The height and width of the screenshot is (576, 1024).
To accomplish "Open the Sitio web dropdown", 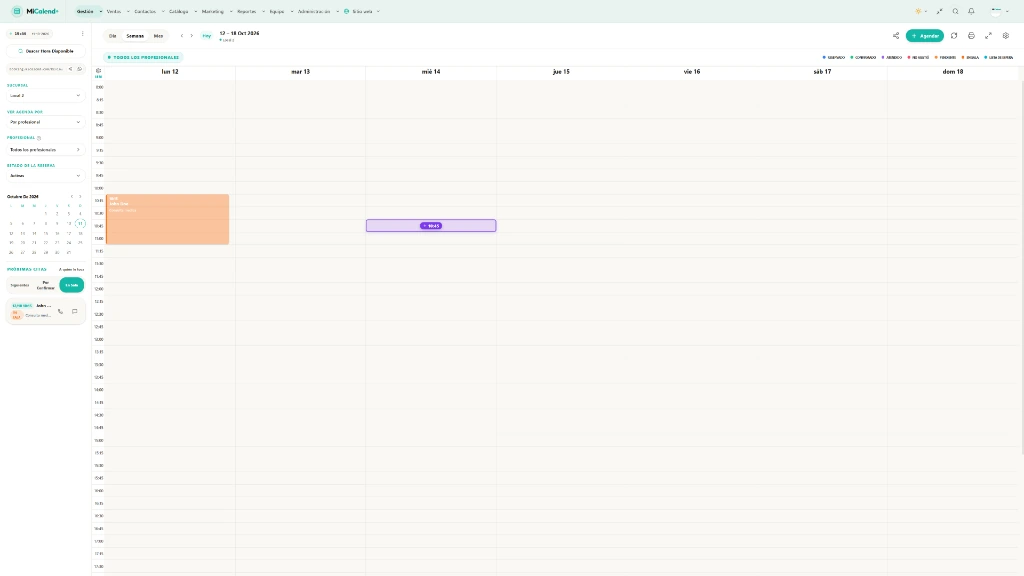I will pyautogui.click(x=362, y=11).
